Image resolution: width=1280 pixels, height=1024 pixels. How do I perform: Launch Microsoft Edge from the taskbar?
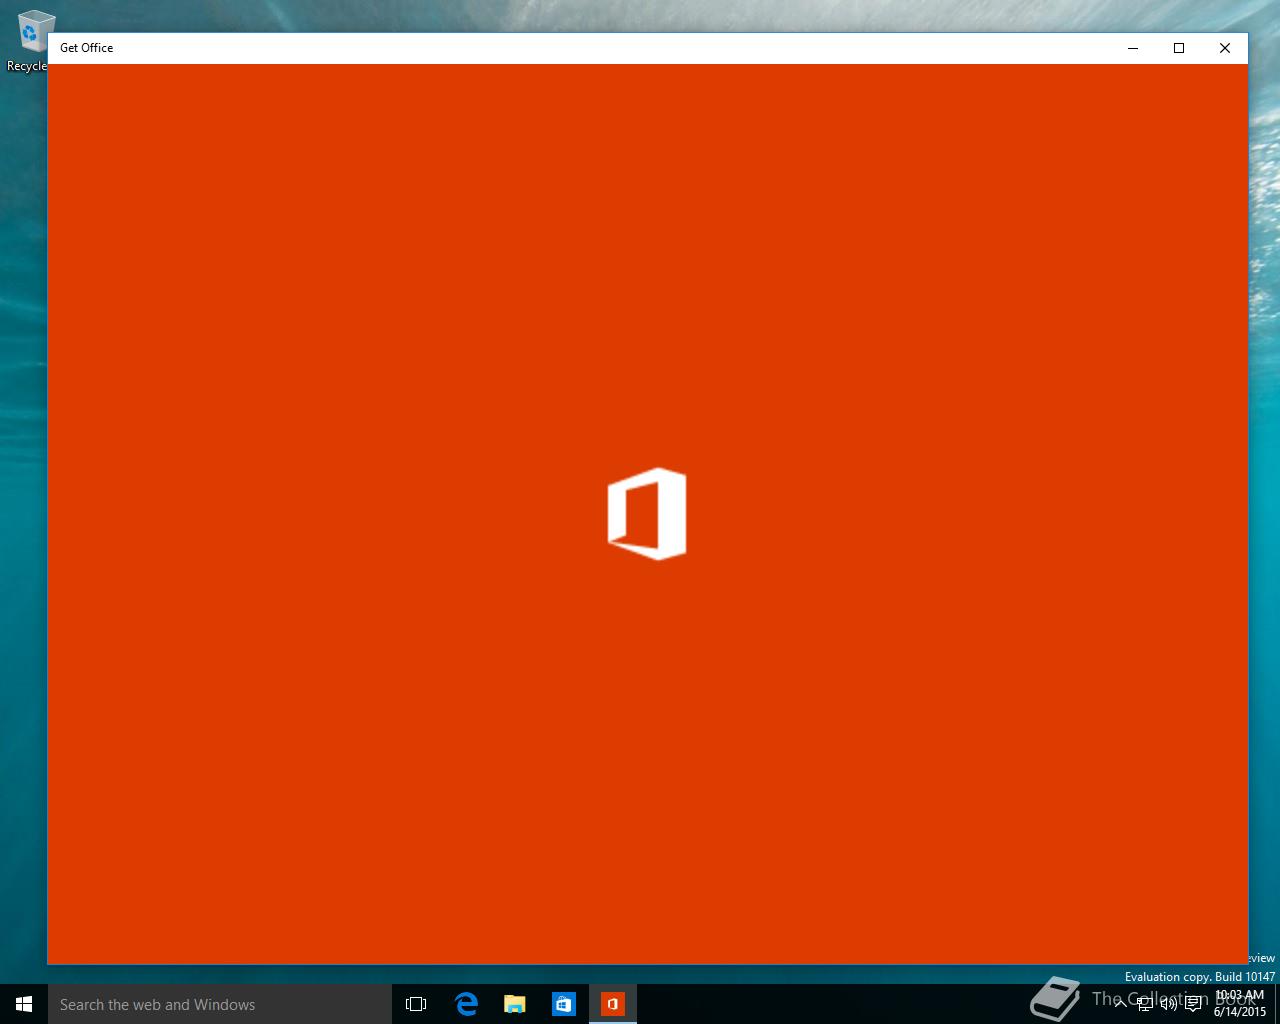point(466,1004)
